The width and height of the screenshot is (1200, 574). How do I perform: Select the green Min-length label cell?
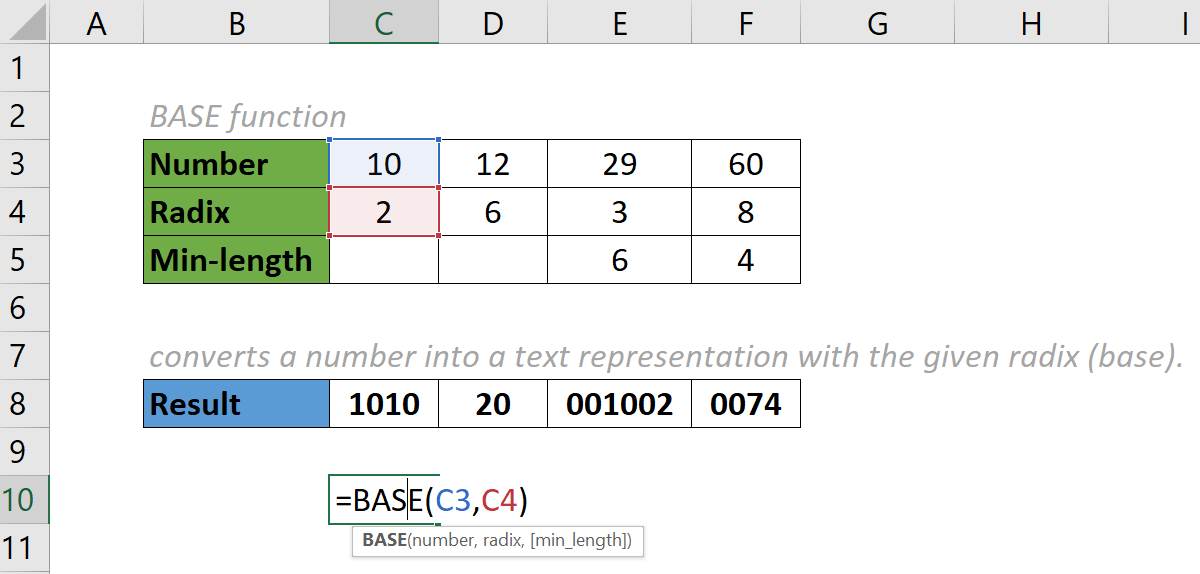point(236,260)
